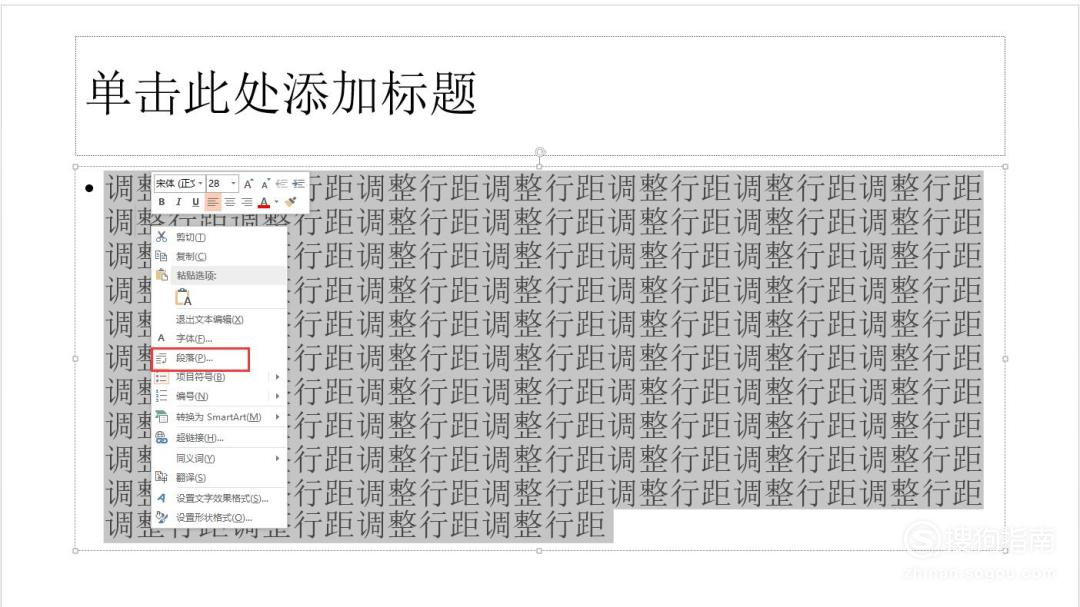Increase the font size with the larger A icon

coord(248,183)
